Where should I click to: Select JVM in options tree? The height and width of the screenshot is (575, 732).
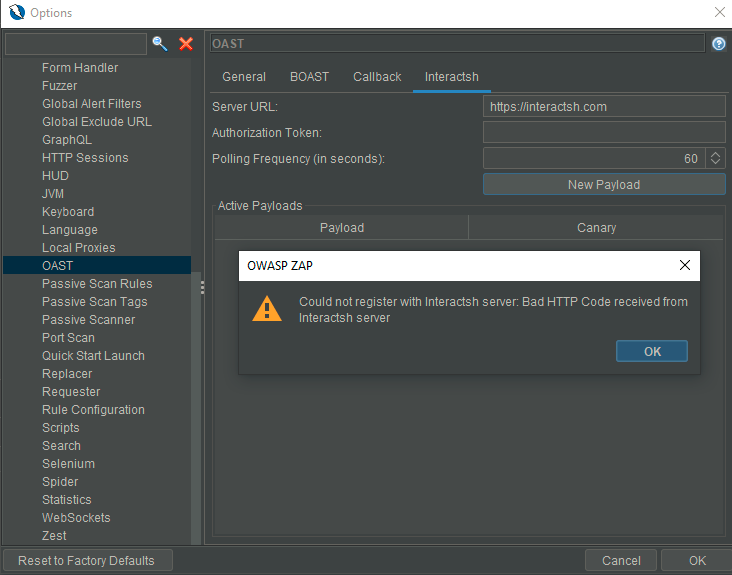coord(53,194)
